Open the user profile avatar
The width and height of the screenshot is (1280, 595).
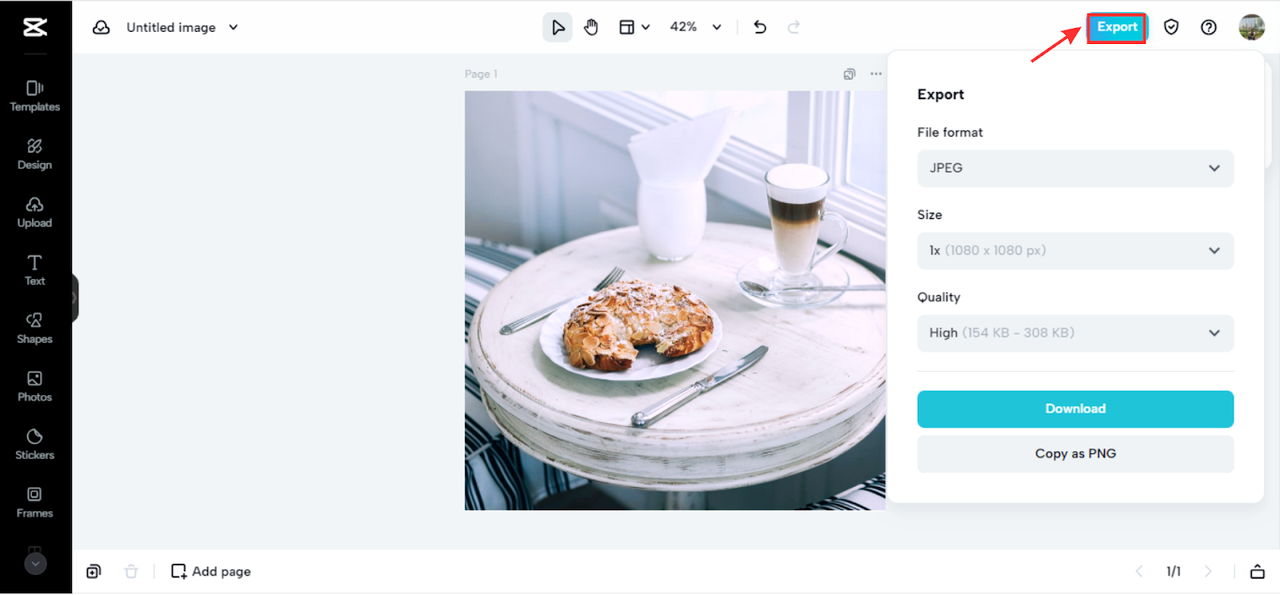[x=1252, y=27]
